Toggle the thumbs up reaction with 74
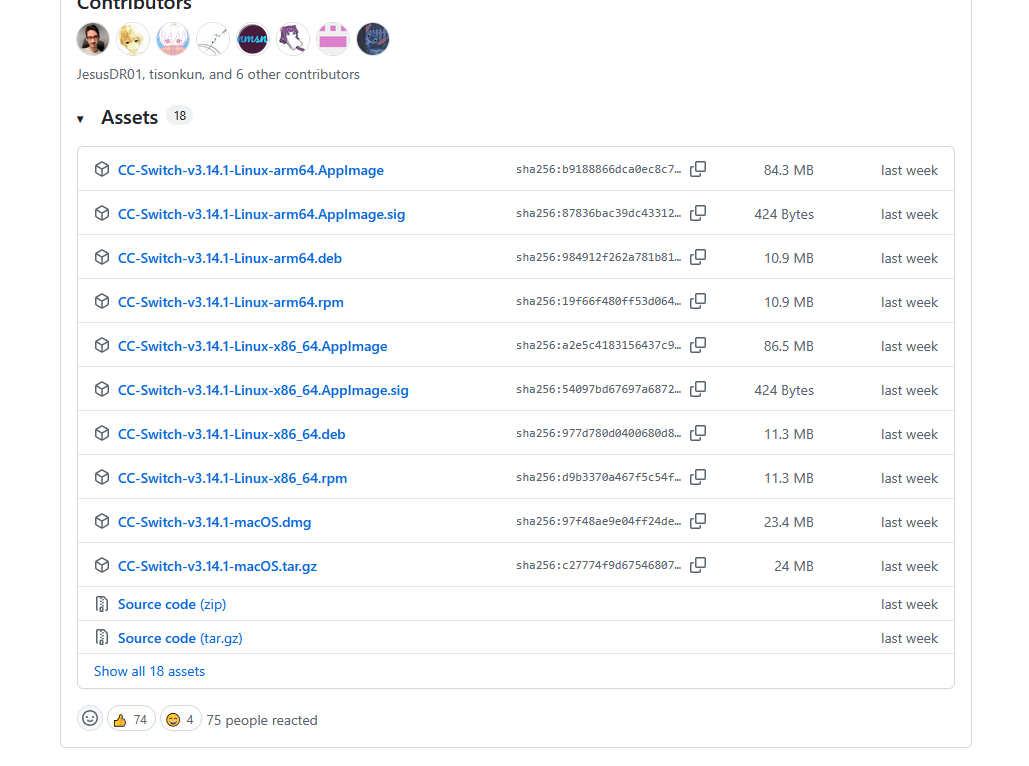Screen dimensions: 1029x766 (131, 719)
